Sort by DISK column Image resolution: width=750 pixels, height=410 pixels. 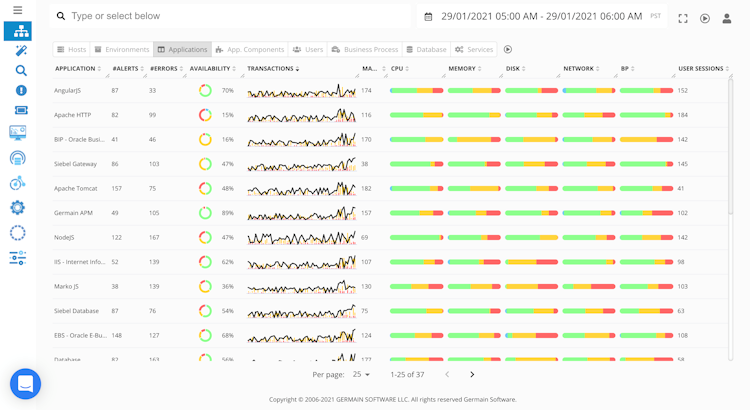click(516, 69)
